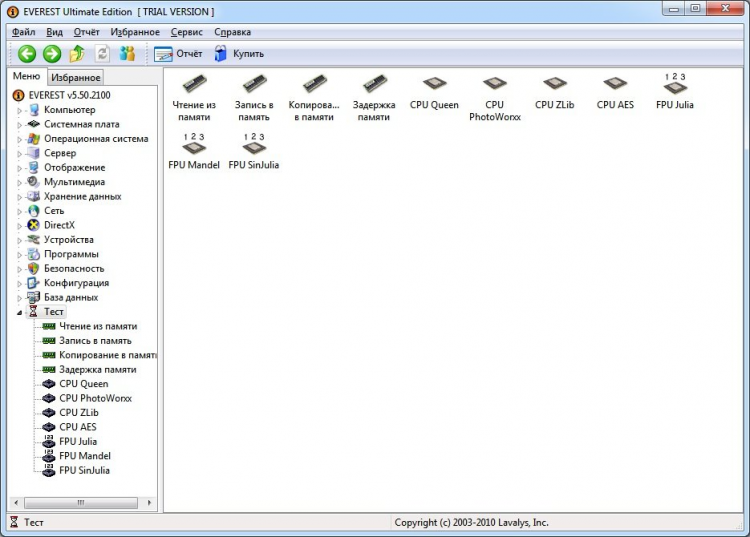Select FPU Julia in the tree
Viewport: 750px width, 537px height.
click(78, 441)
